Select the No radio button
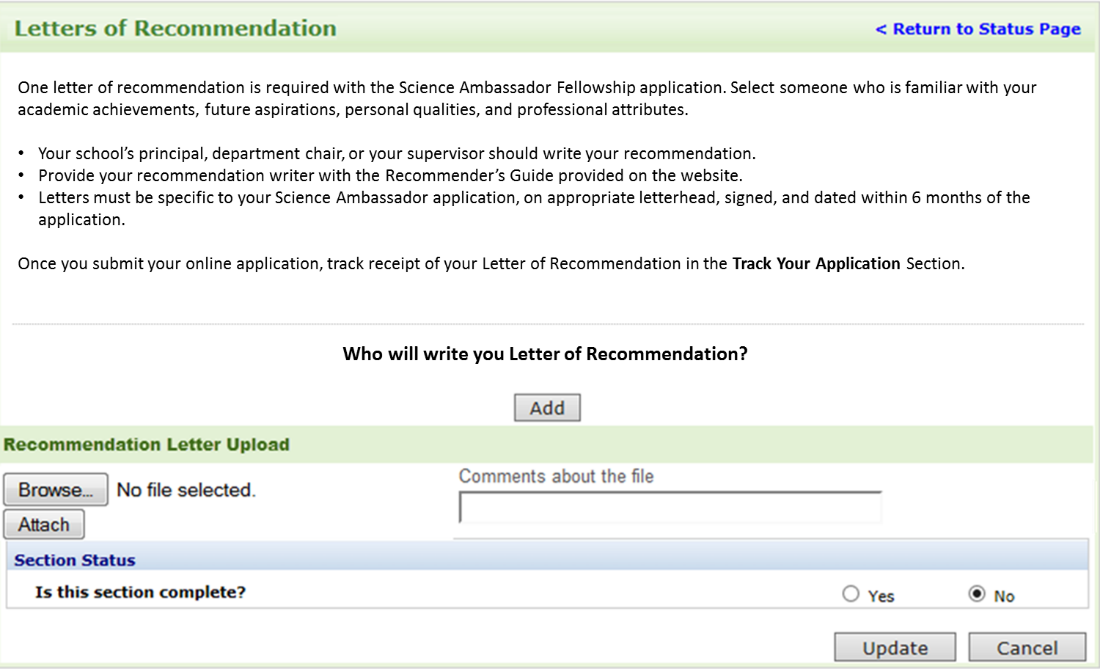 click(977, 594)
